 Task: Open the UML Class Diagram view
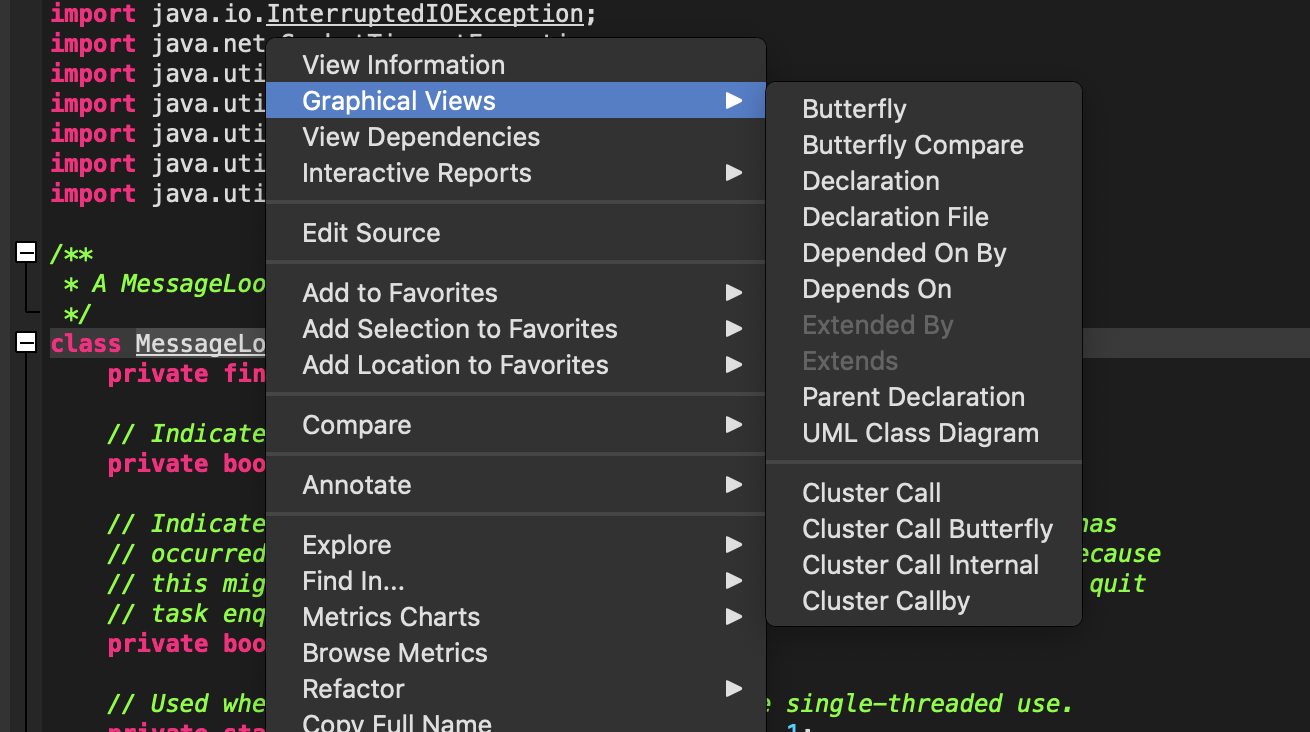pos(920,433)
